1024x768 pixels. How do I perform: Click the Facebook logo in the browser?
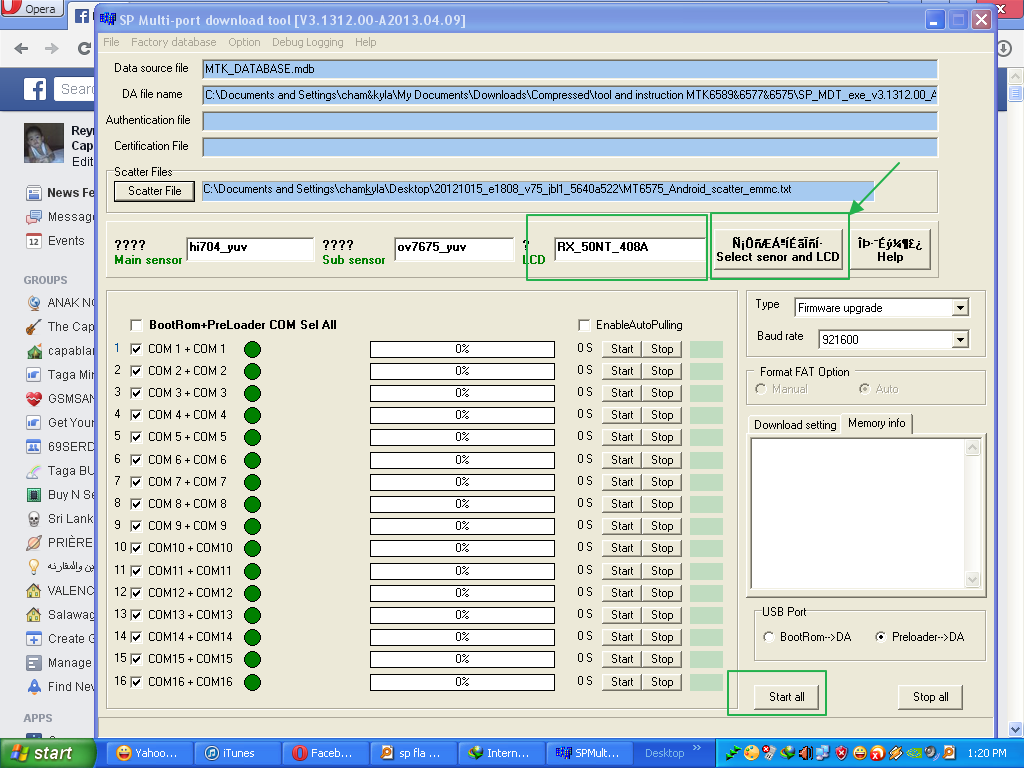[x=36, y=90]
